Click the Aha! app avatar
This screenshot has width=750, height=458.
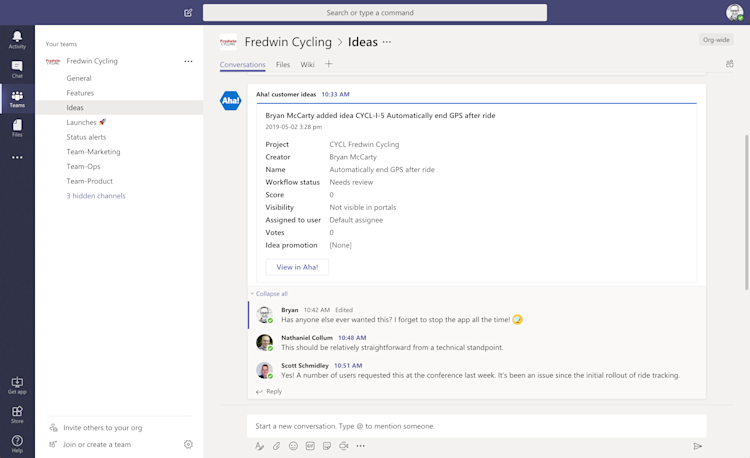pos(231,100)
